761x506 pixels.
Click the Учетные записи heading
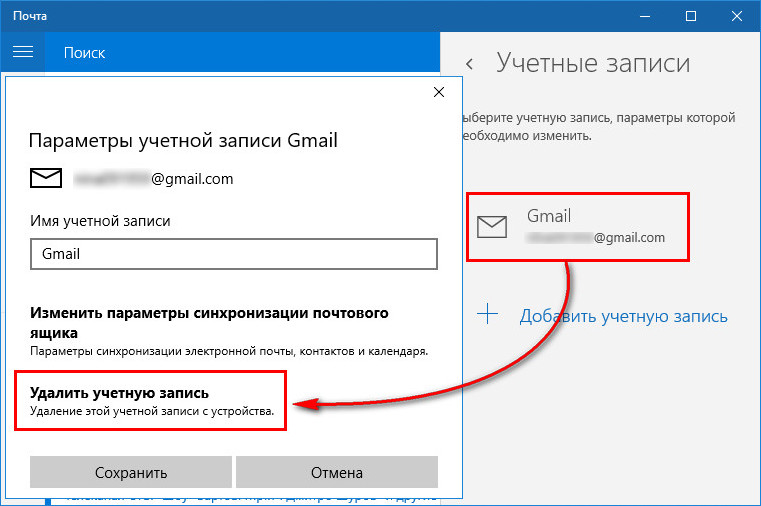pyautogui.click(x=593, y=64)
